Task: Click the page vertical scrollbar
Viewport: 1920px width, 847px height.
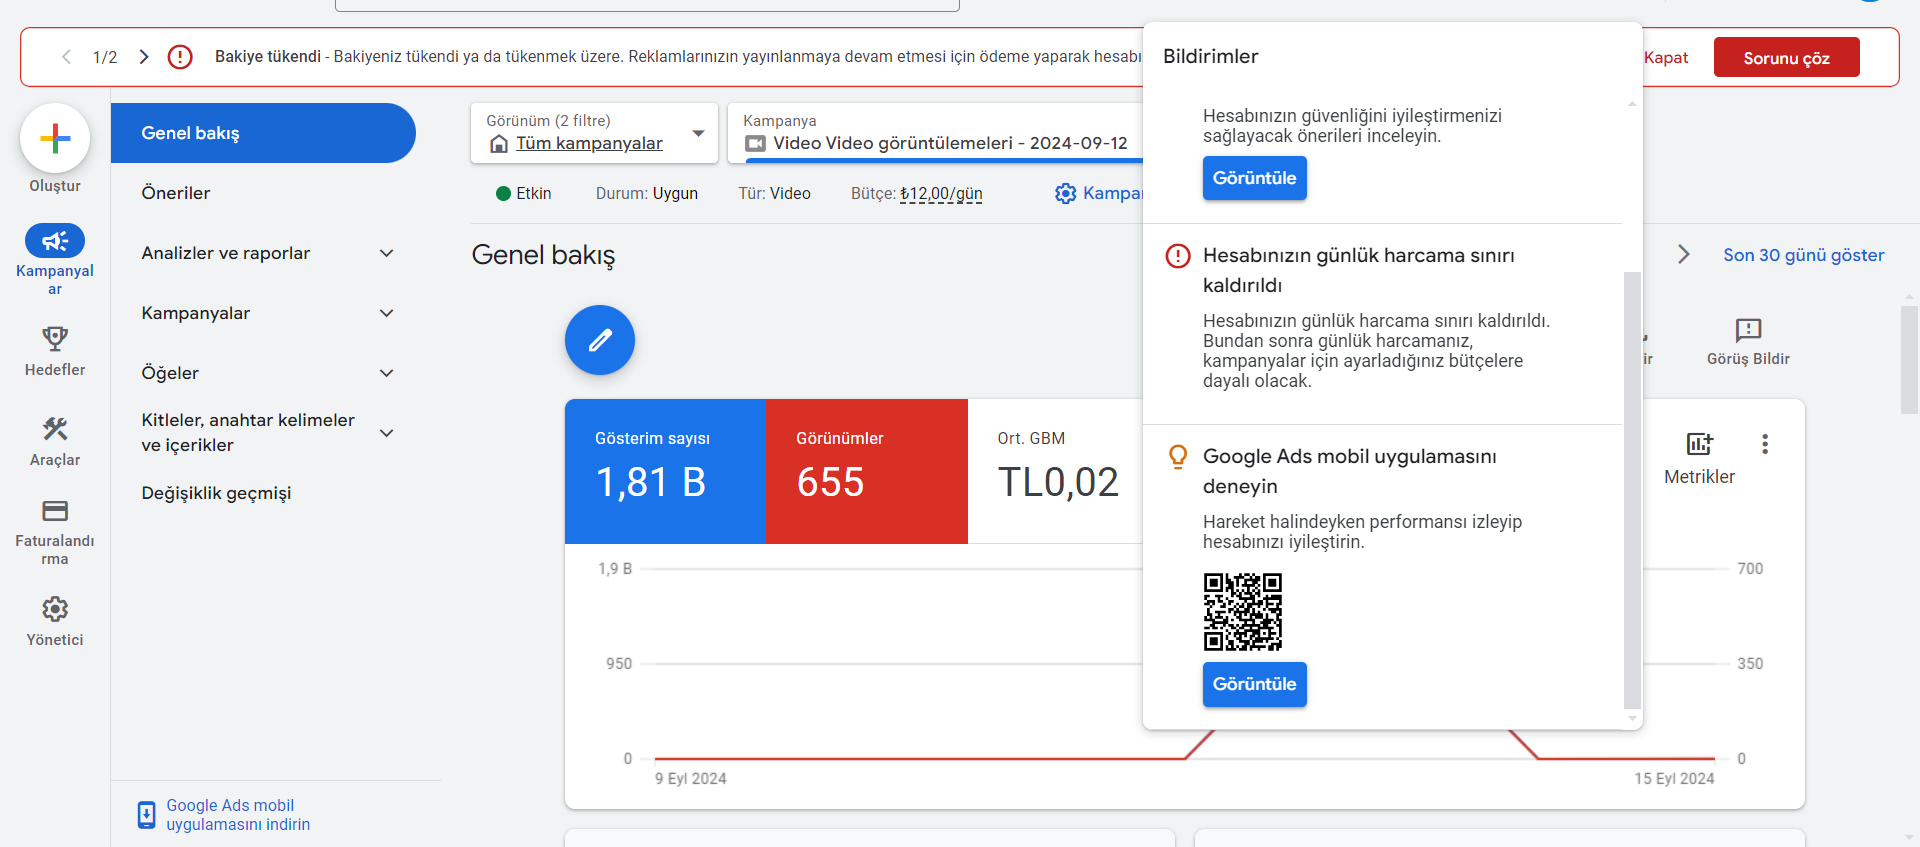Action: [x=1910, y=360]
